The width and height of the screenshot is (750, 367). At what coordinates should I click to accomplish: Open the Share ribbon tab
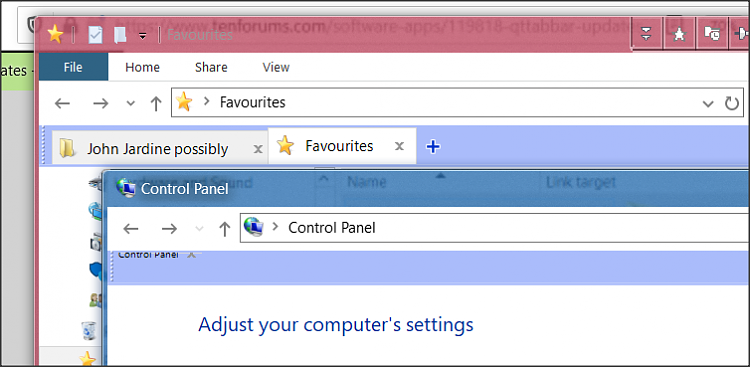211,67
